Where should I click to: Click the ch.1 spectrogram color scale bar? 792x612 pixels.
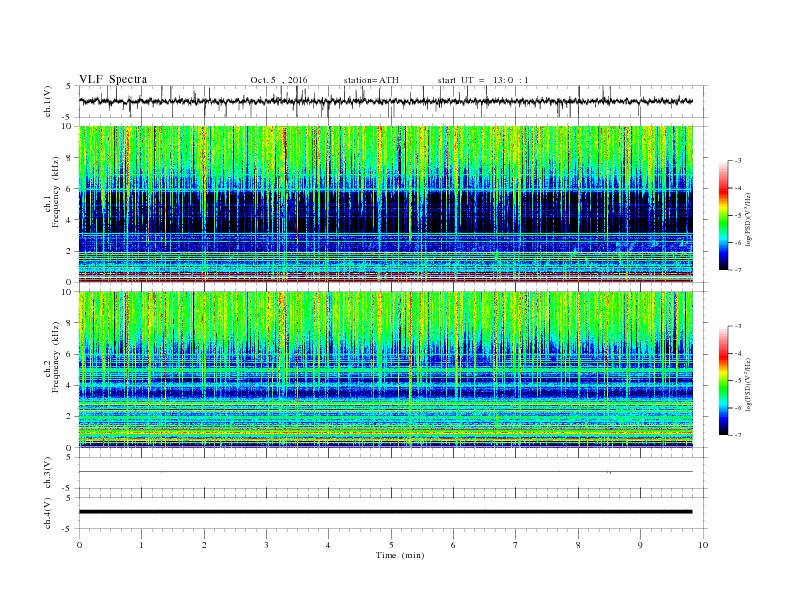[724, 215]
